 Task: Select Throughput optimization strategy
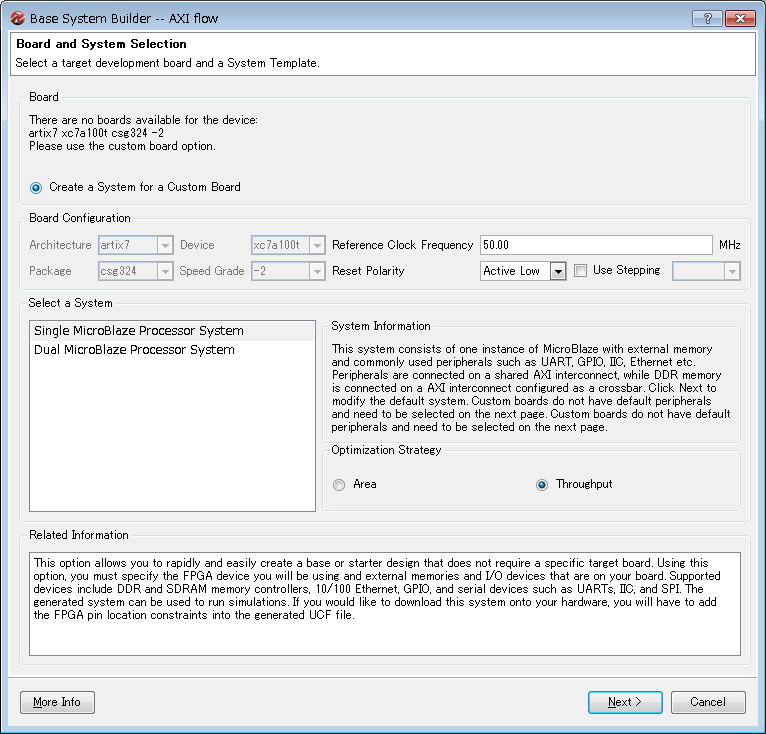point(542,485)
